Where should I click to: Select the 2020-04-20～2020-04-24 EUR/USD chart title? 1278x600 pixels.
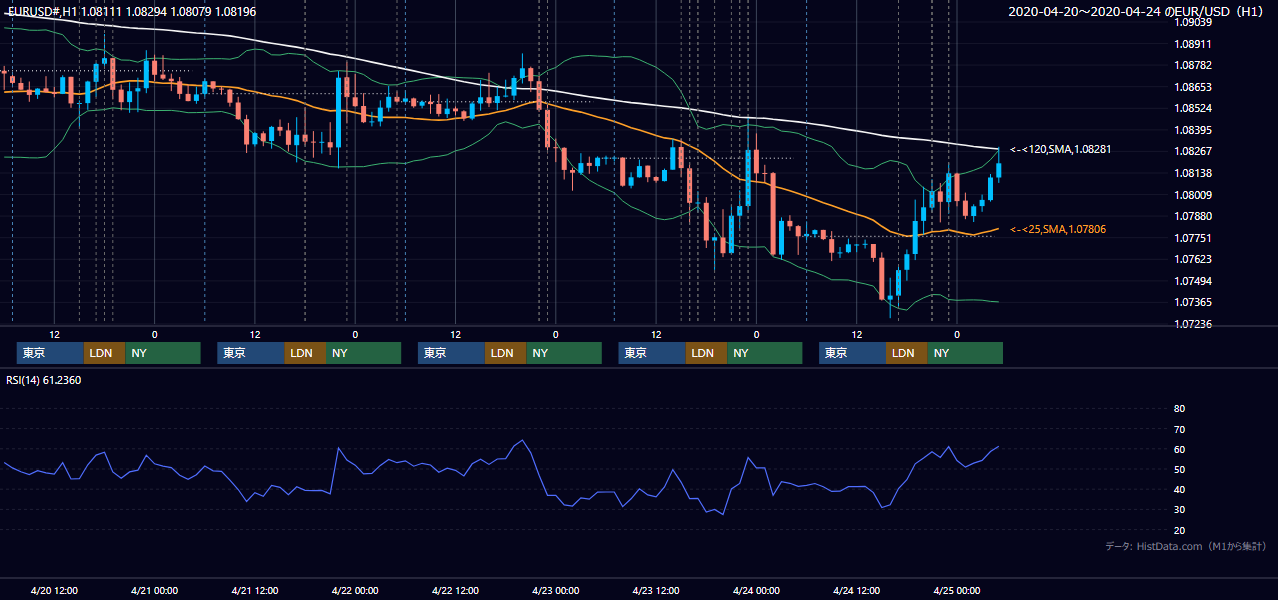click(1136, 11)
